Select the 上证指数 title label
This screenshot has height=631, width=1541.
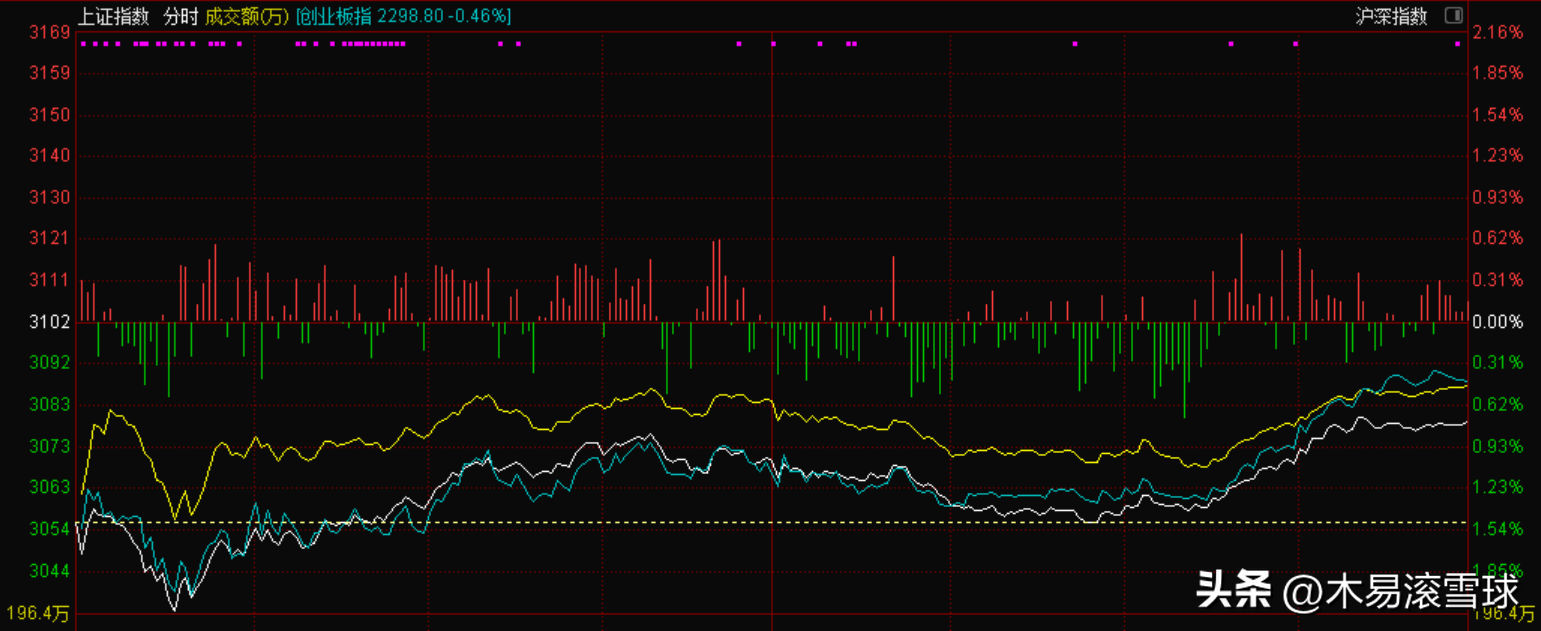(x=114, y=16)
